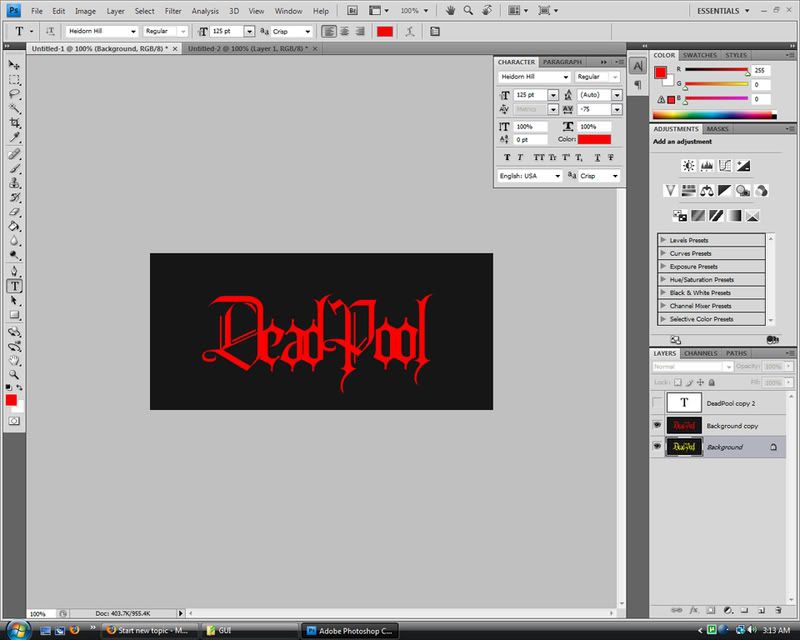
Task: Select the Paint Bucket tool
Action: tap(14, 226)
